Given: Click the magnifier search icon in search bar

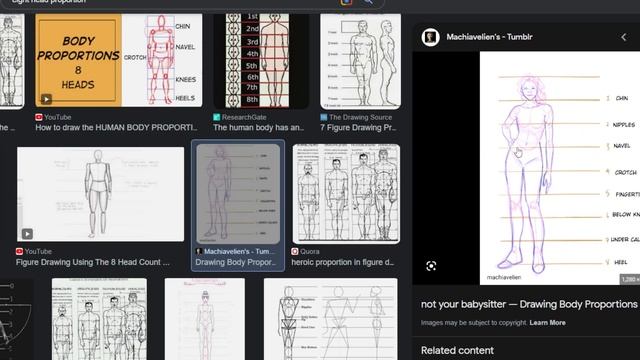Looking at the screenshot, I should point(368,2).
